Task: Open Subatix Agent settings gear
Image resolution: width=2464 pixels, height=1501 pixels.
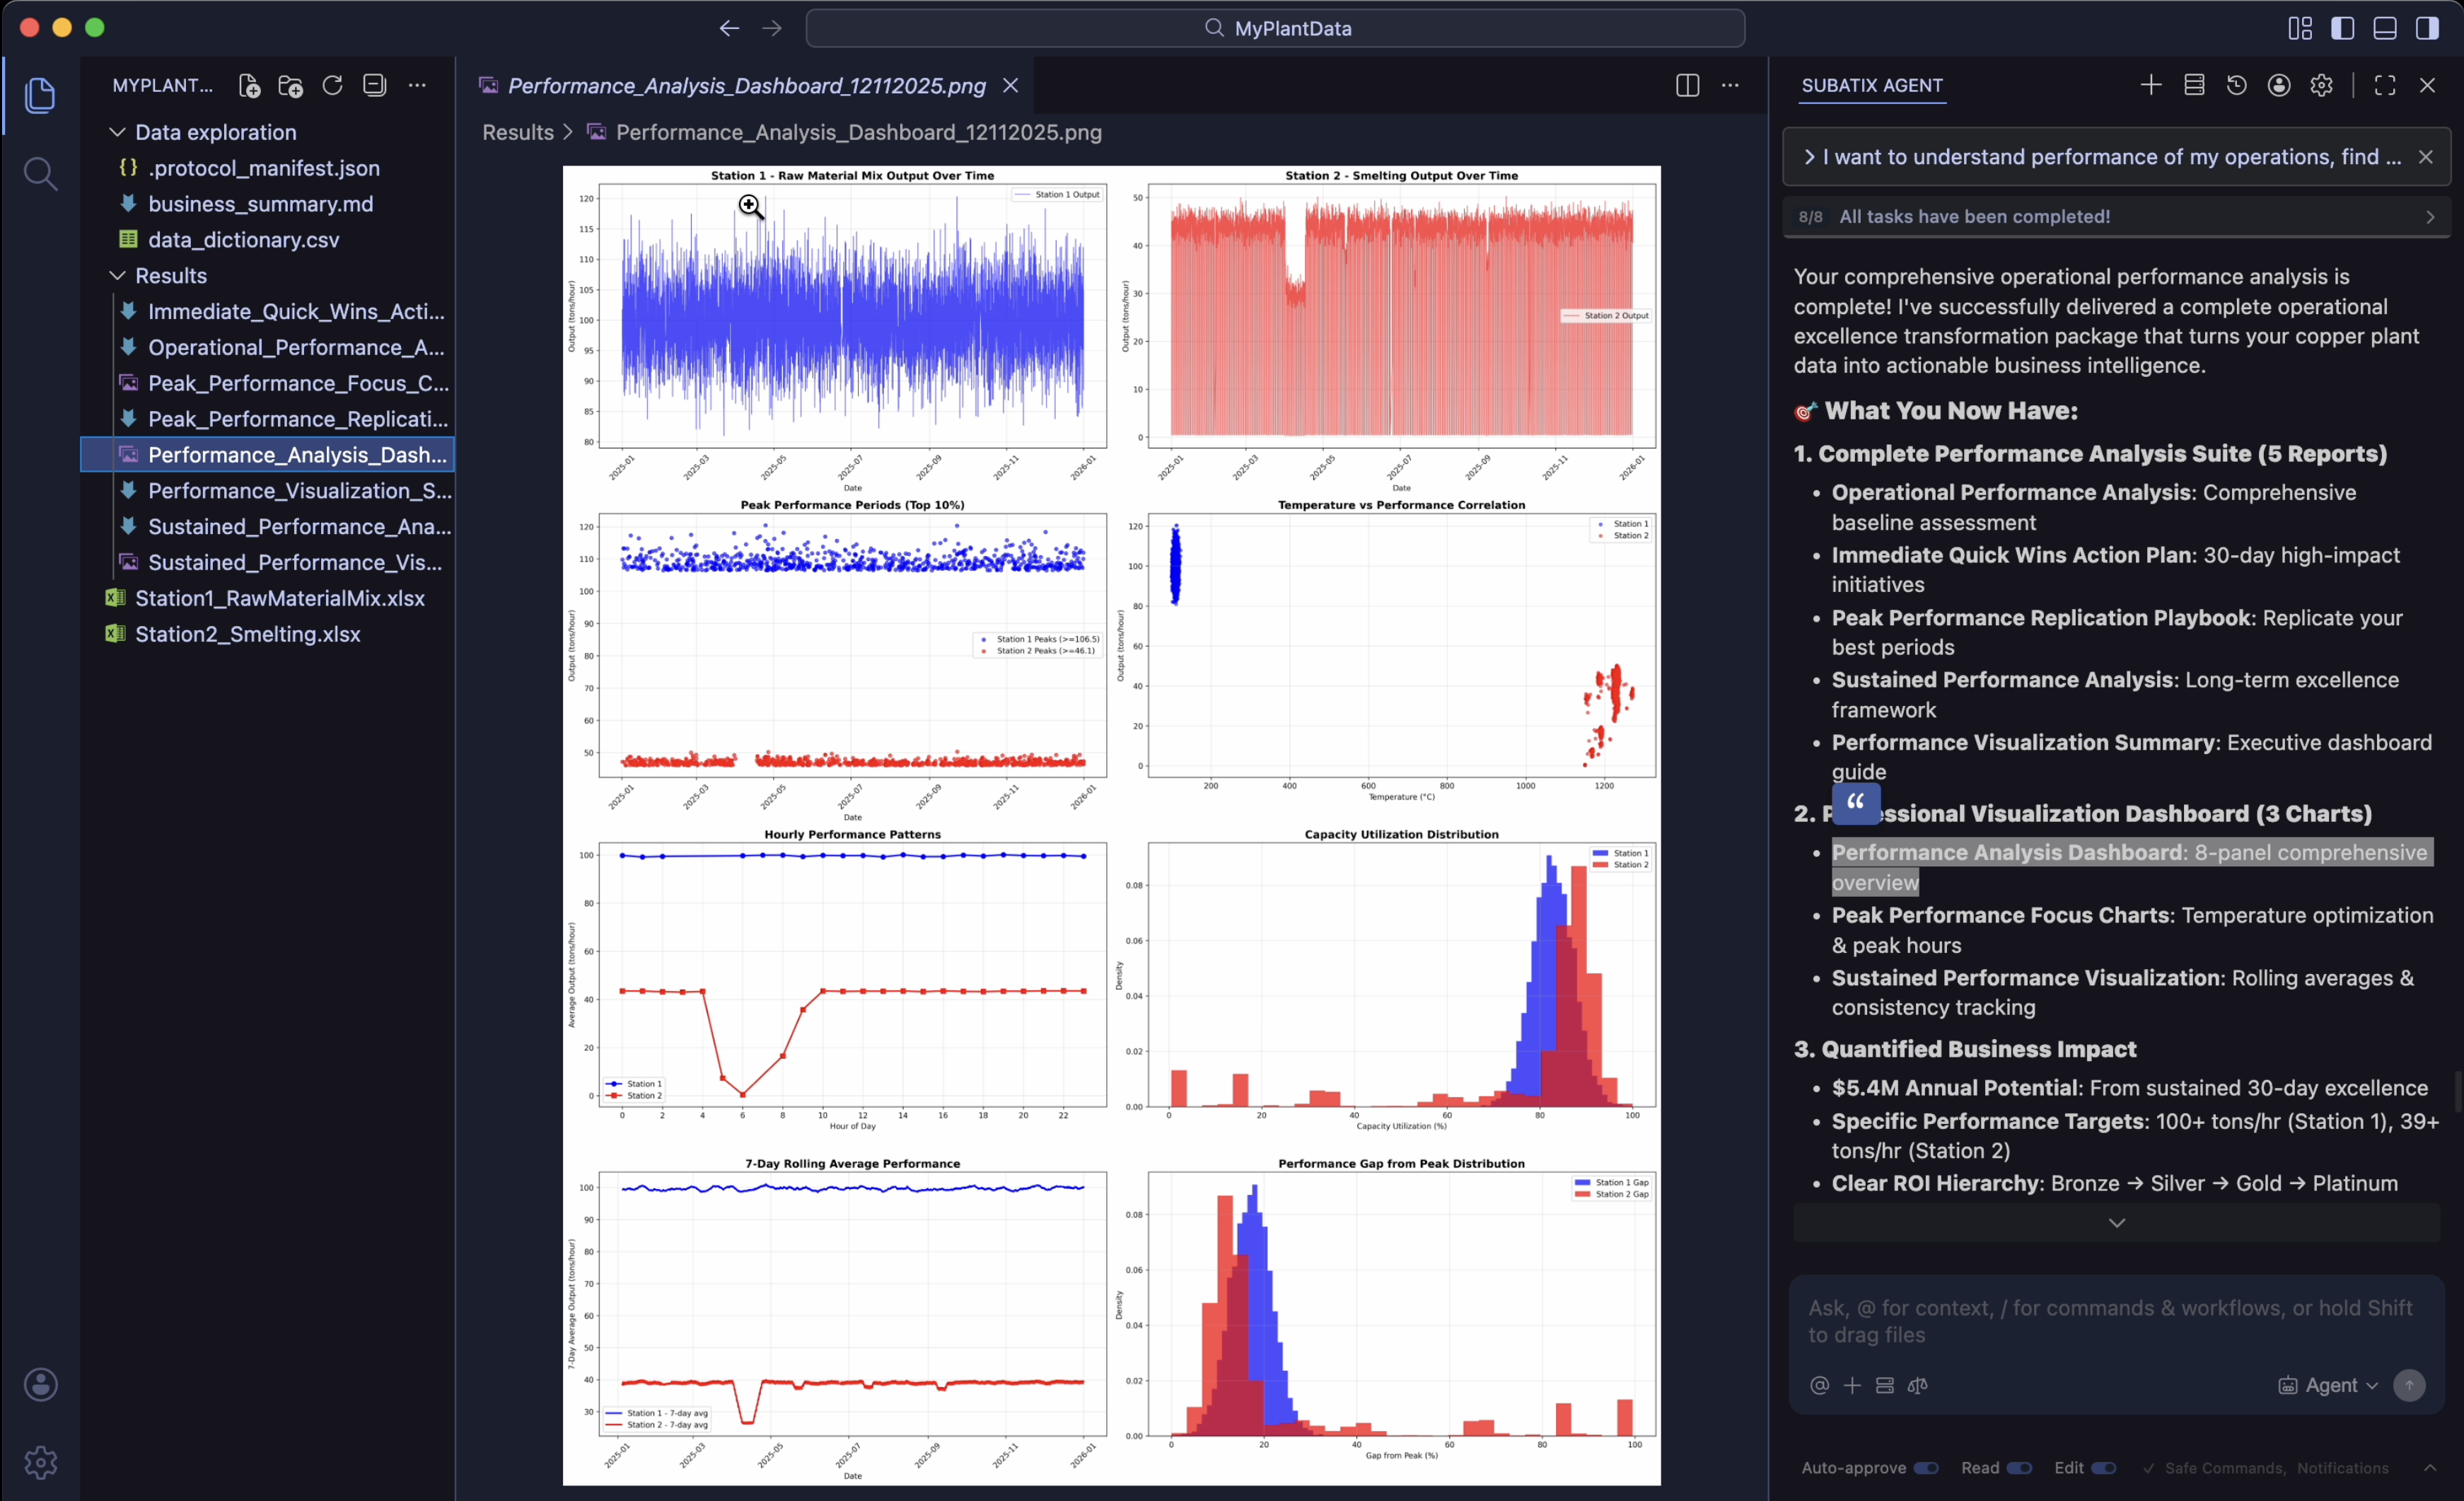Action: 2322,85
